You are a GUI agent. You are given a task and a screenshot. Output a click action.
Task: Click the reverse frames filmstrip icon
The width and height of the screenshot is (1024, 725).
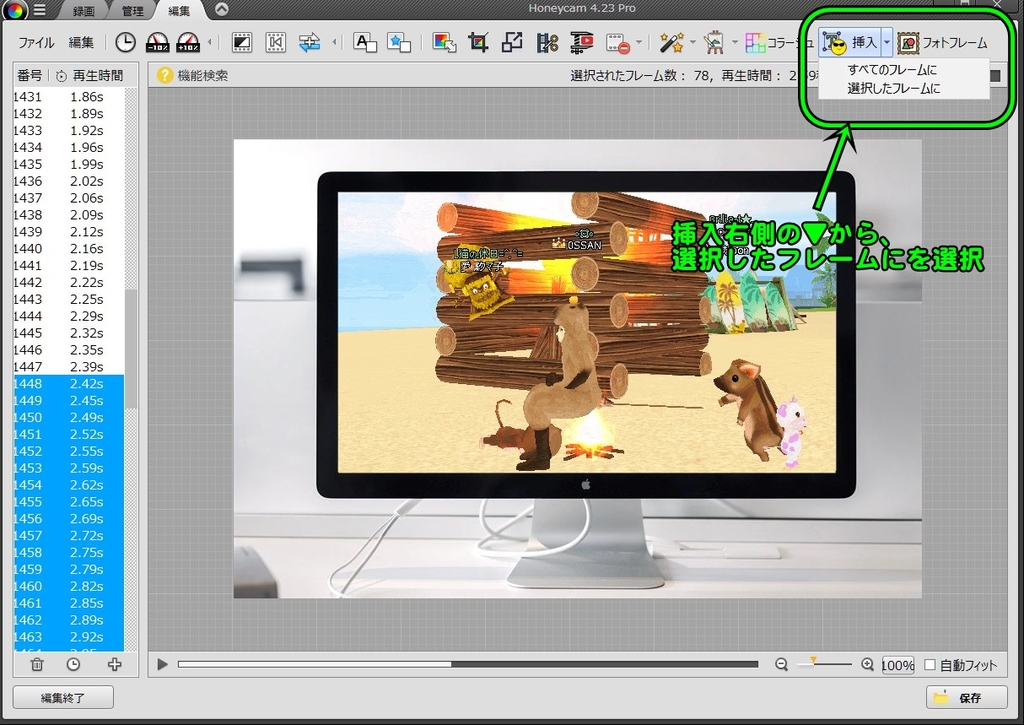click(276, 43)
